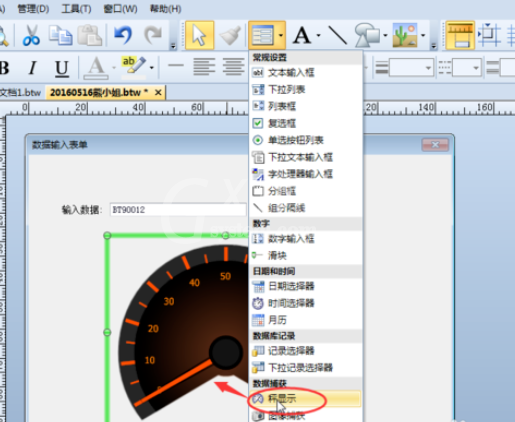Screen dimensions: 515x422
Task: Toggle Bold formatting
Action: (5, 68)
